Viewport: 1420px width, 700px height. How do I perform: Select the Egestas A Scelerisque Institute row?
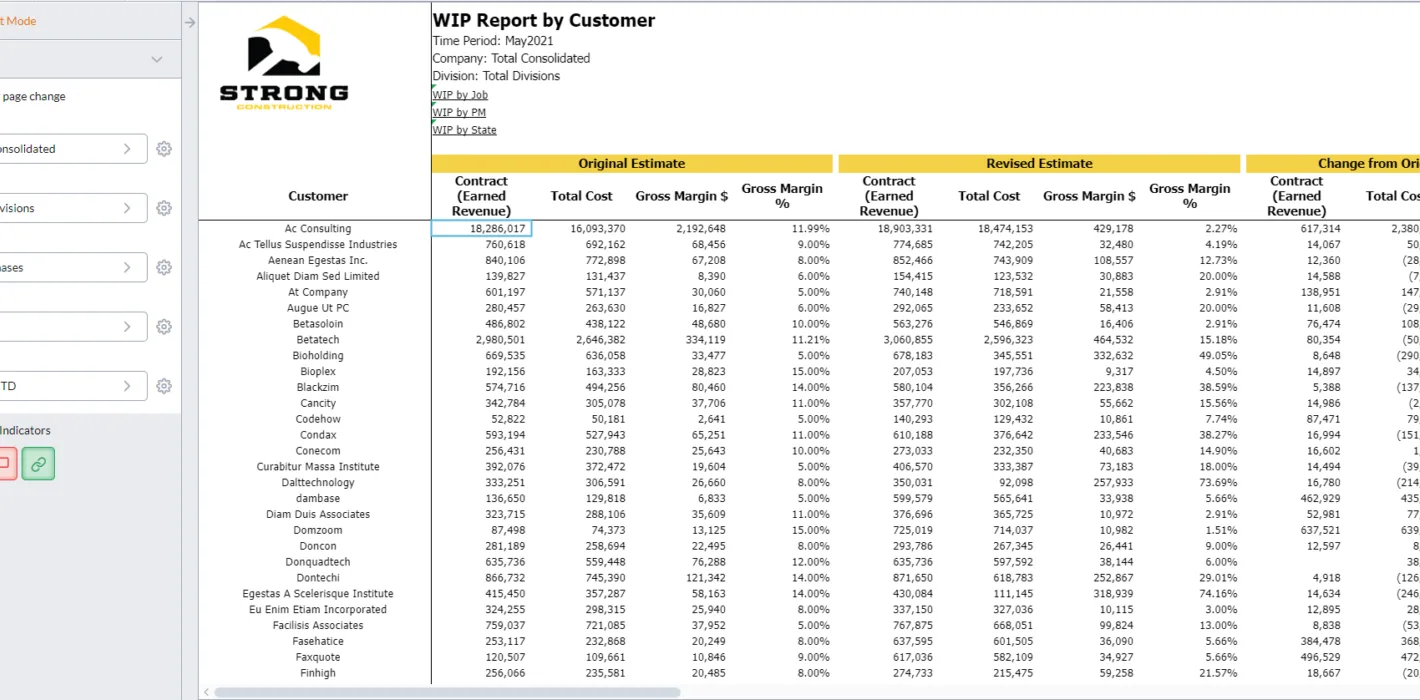318,594
